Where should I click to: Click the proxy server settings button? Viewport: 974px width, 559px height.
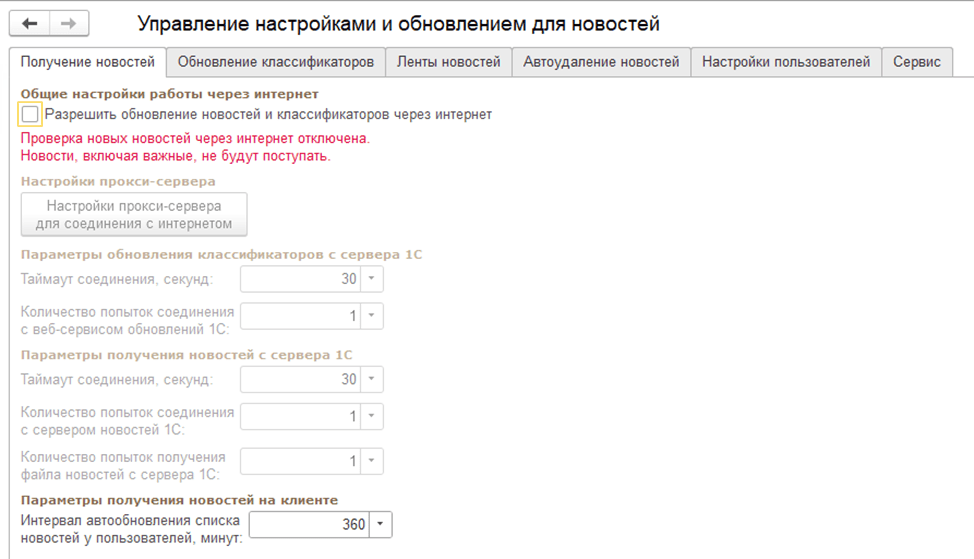click(x=134, y=214)
